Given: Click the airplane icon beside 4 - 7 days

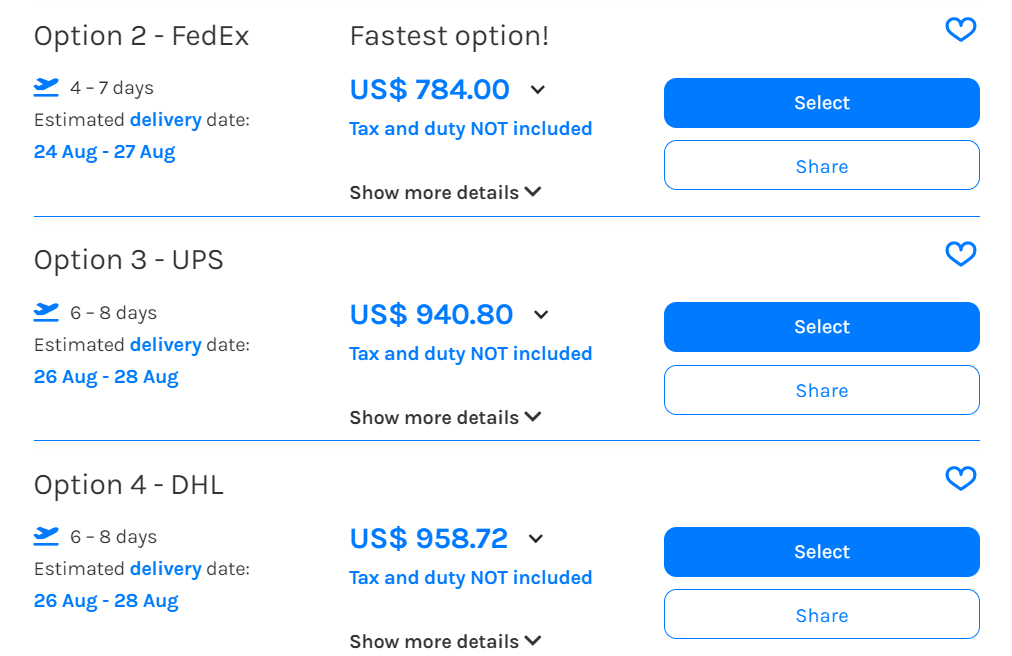Looking at the screenshot, I should 46,87.
